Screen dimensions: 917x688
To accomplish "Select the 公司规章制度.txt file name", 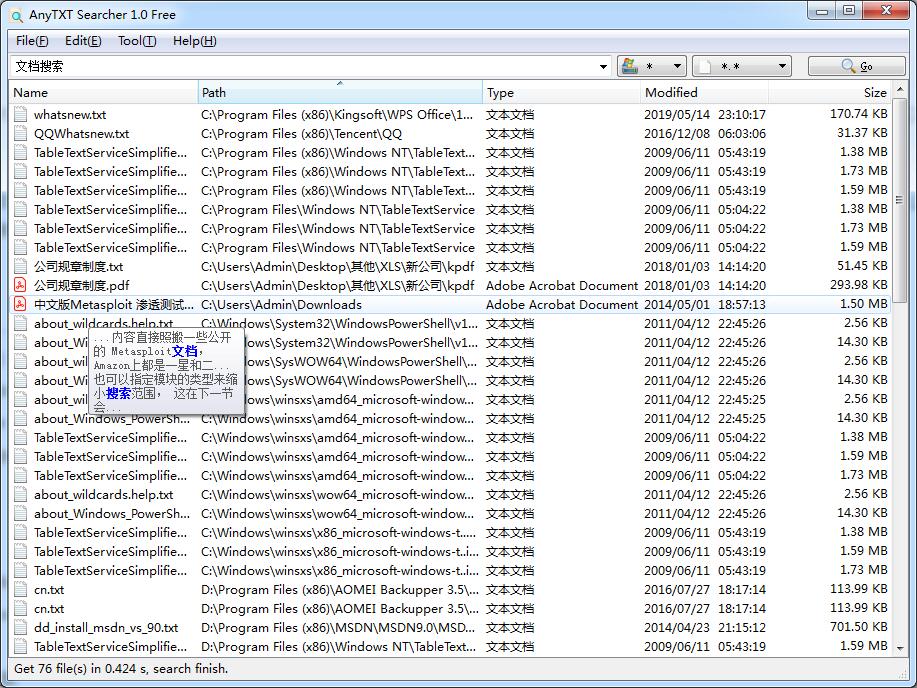I will [78, 267].
